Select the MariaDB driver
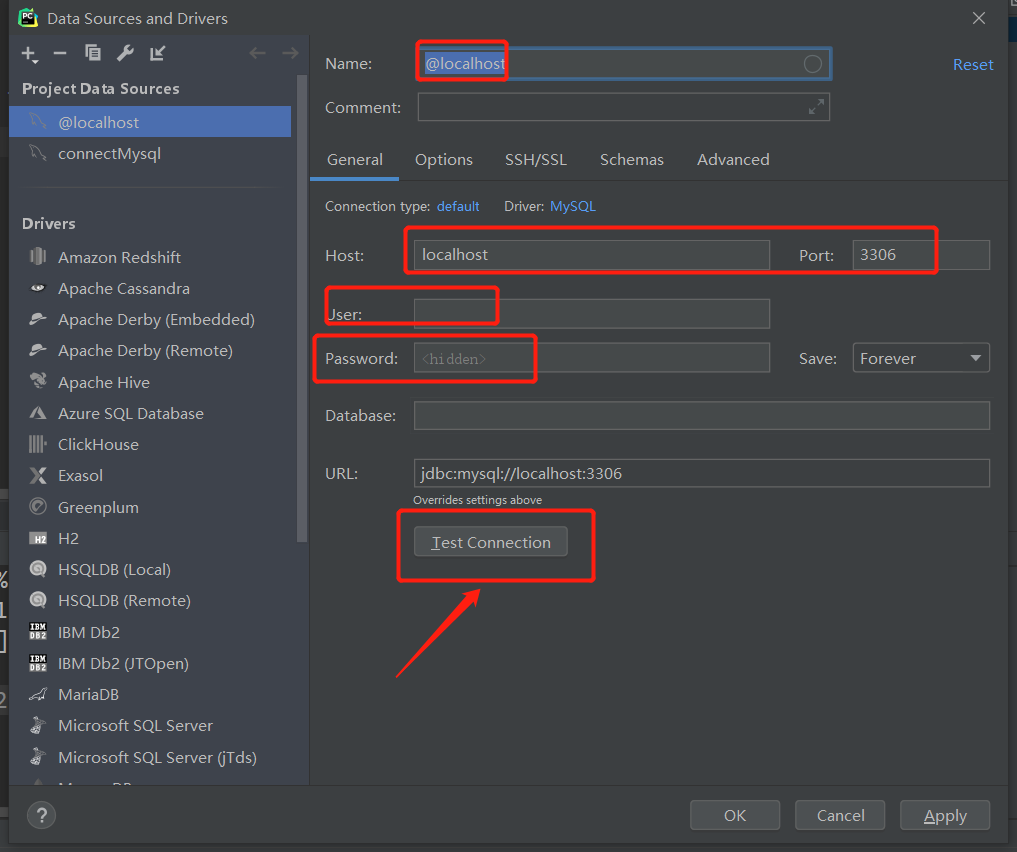This screenshot has height=852, width=1017. (150, 695)
